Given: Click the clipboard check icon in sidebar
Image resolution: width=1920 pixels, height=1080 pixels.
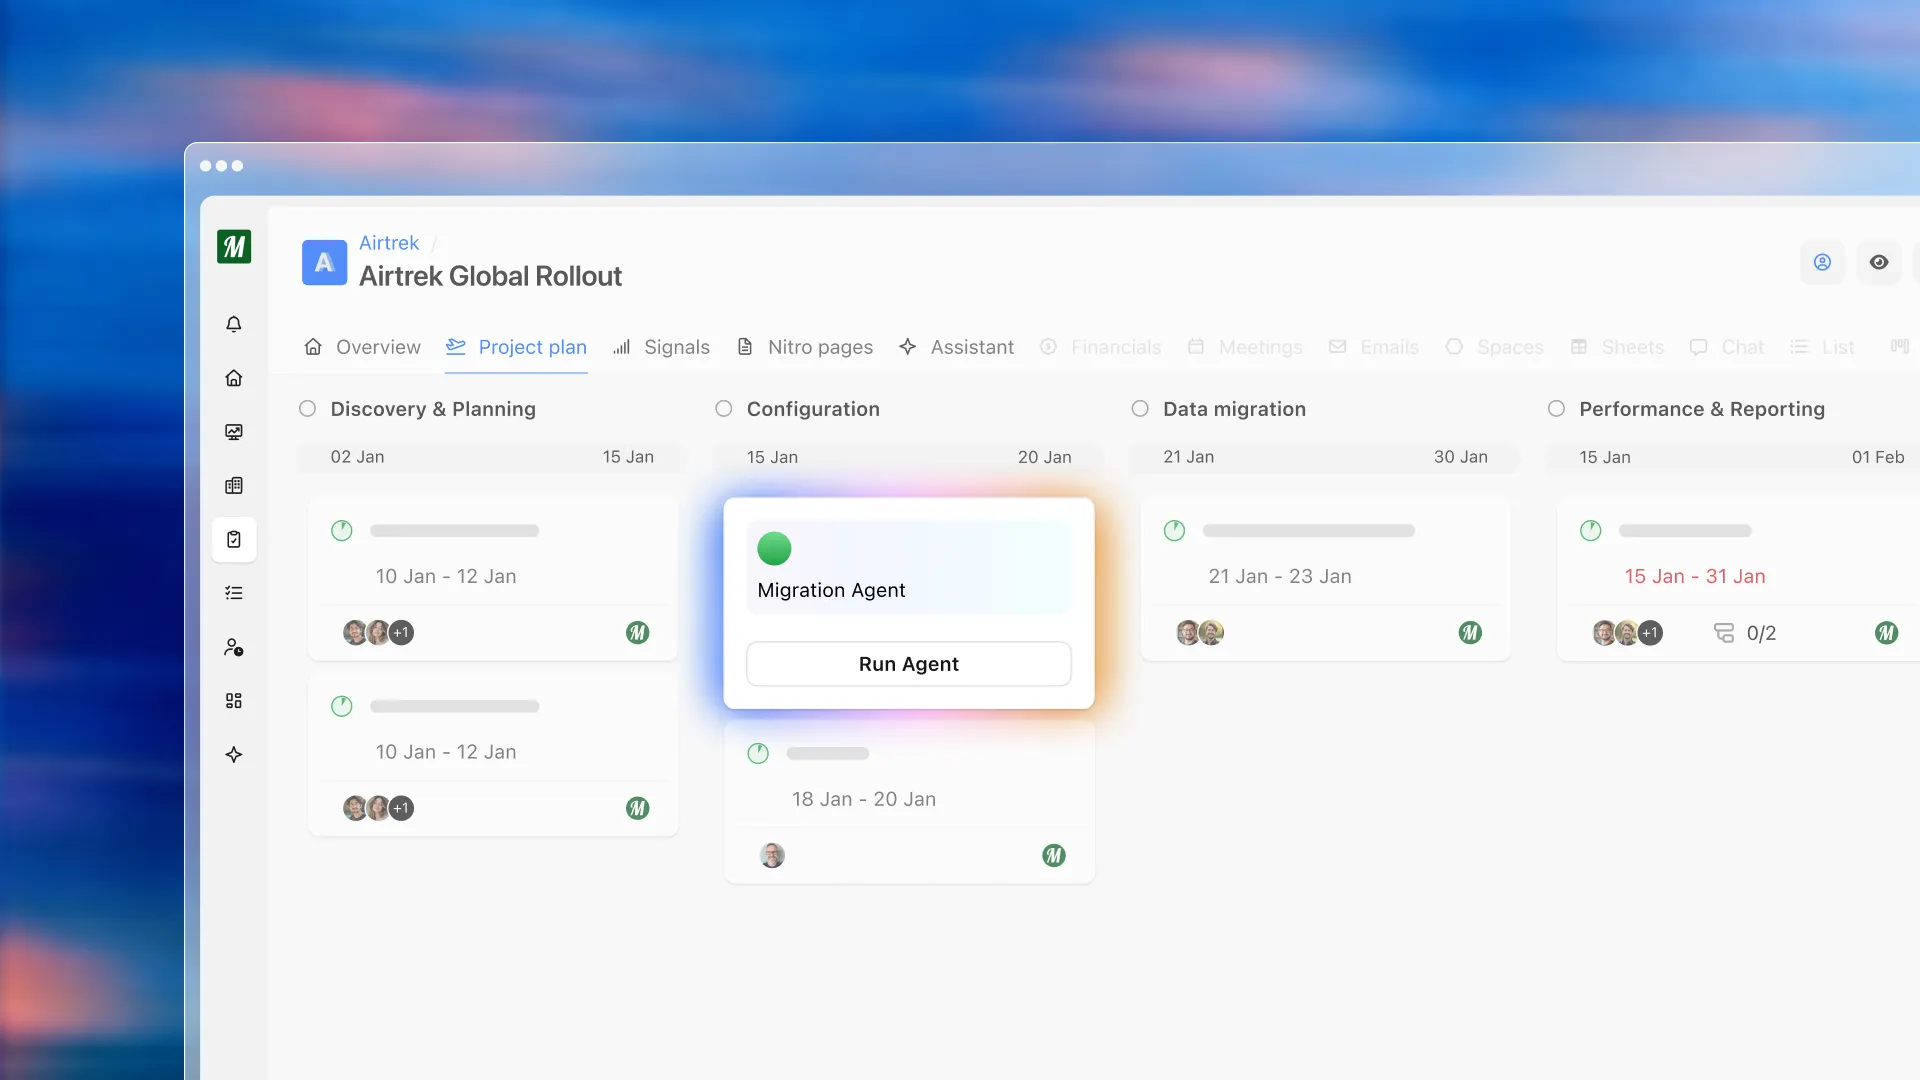Looking at the screenshot, I should pos(234,540).
